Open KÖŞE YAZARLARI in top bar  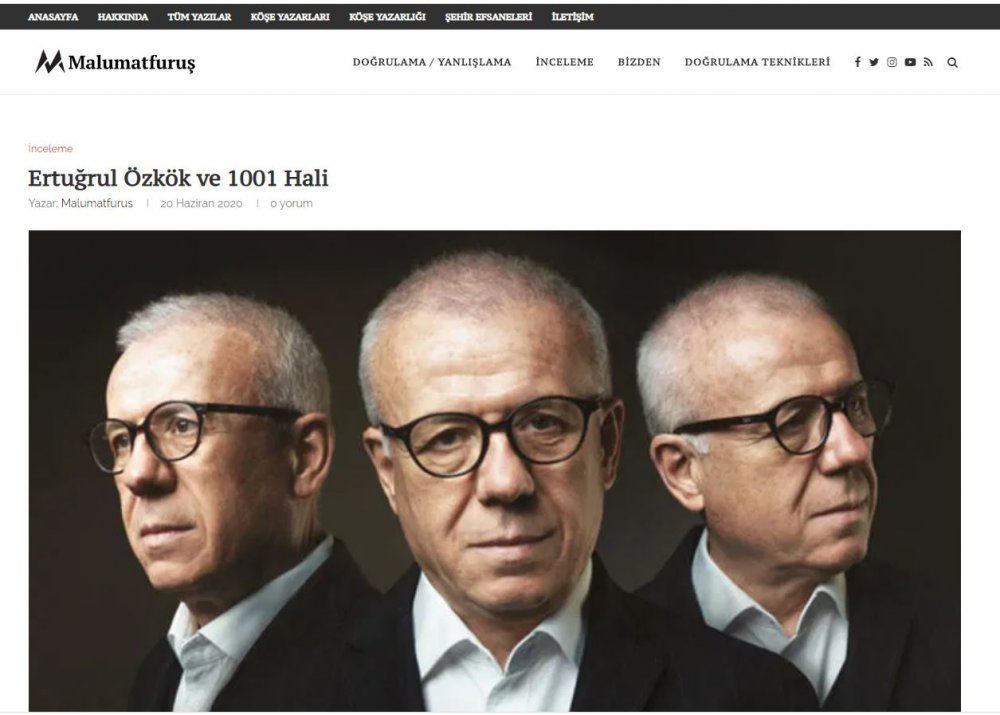pyautogui.click(x=290, y=17)
